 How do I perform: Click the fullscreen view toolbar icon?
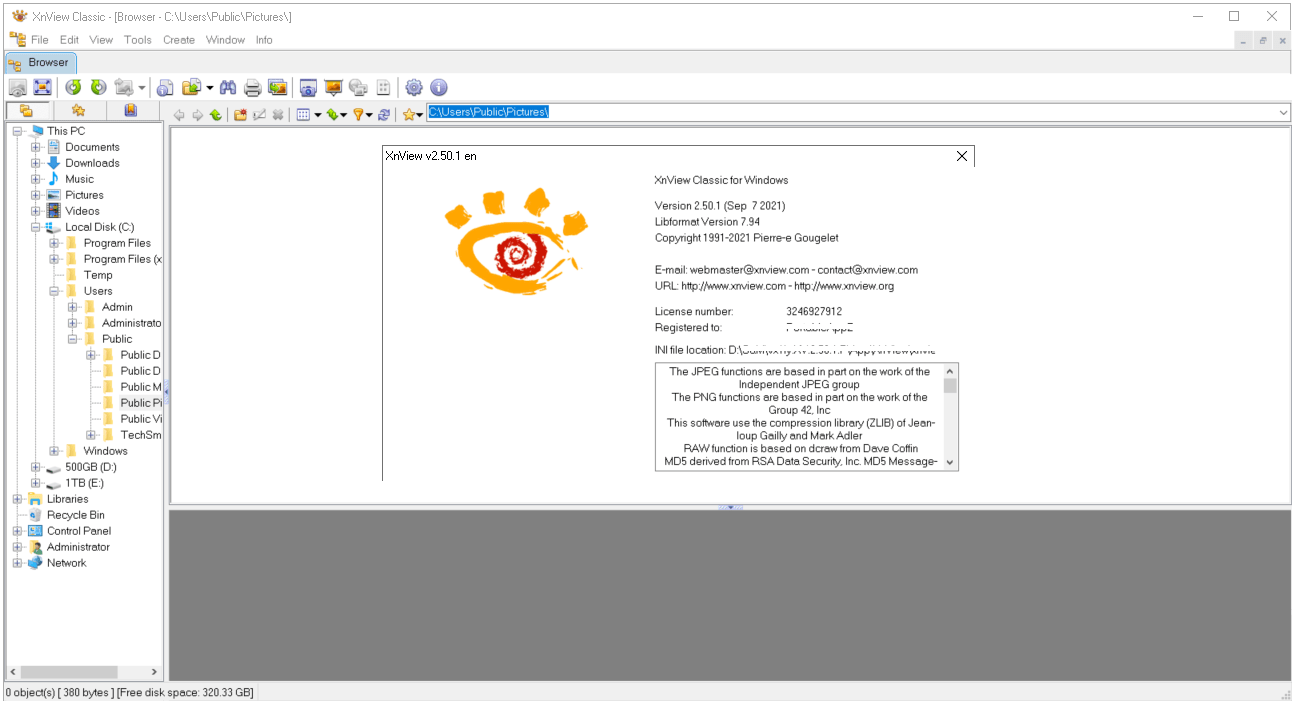coord(43,88)
